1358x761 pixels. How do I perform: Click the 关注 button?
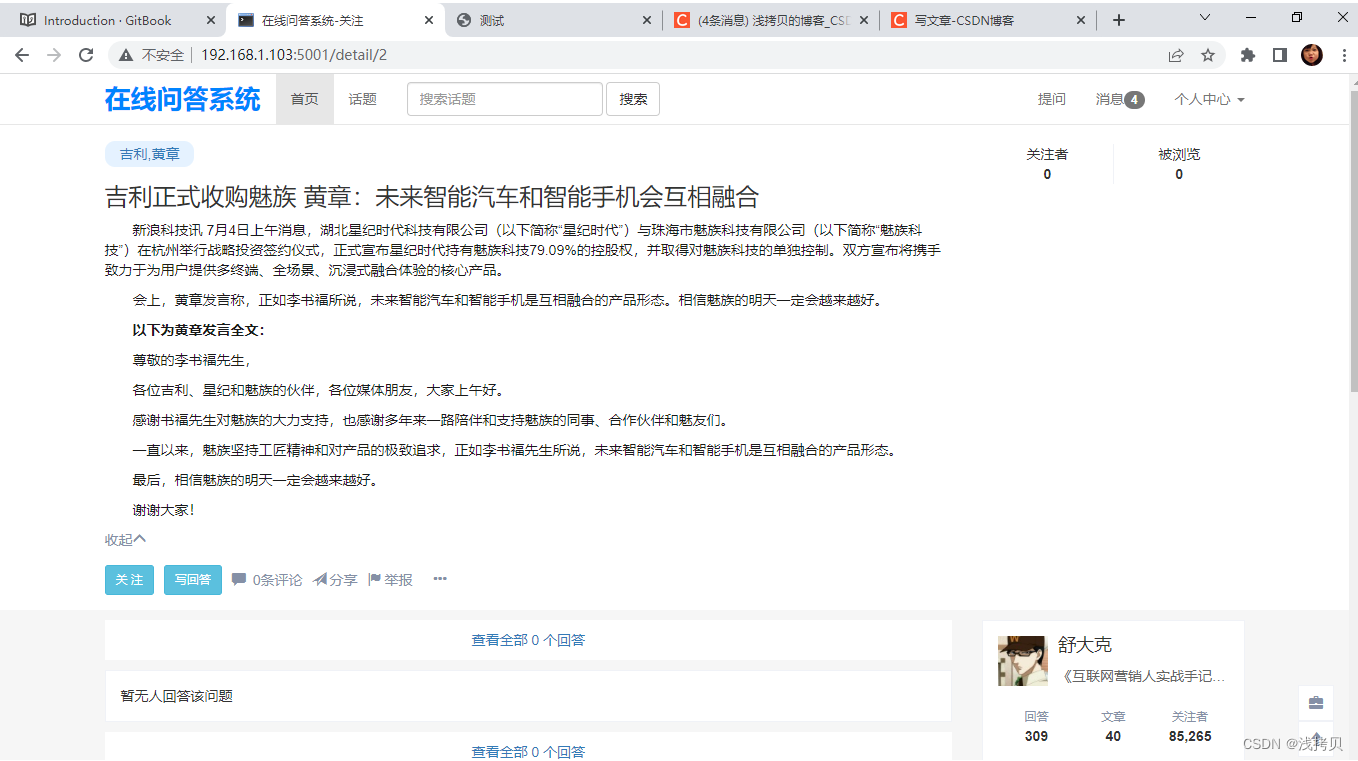(x=129, y=580)
